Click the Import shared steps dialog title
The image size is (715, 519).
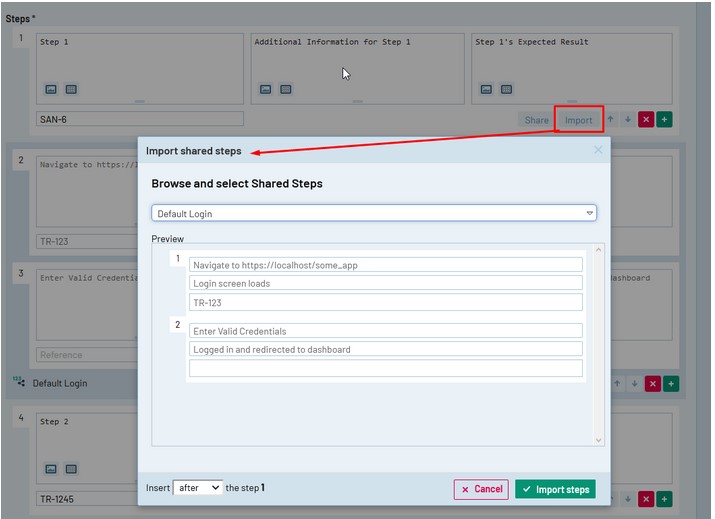[x=193, y=151]
